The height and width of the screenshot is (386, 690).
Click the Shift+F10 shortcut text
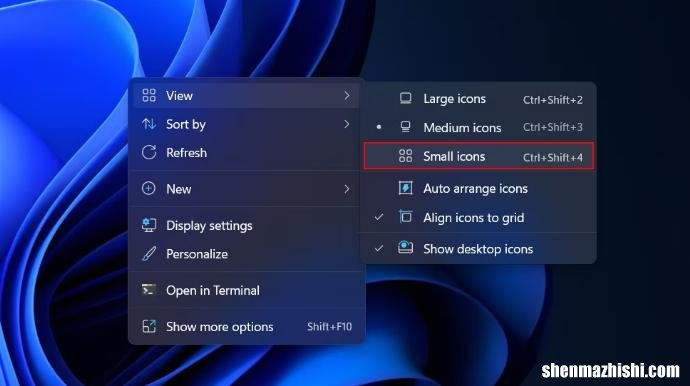(x=330, y=327)
